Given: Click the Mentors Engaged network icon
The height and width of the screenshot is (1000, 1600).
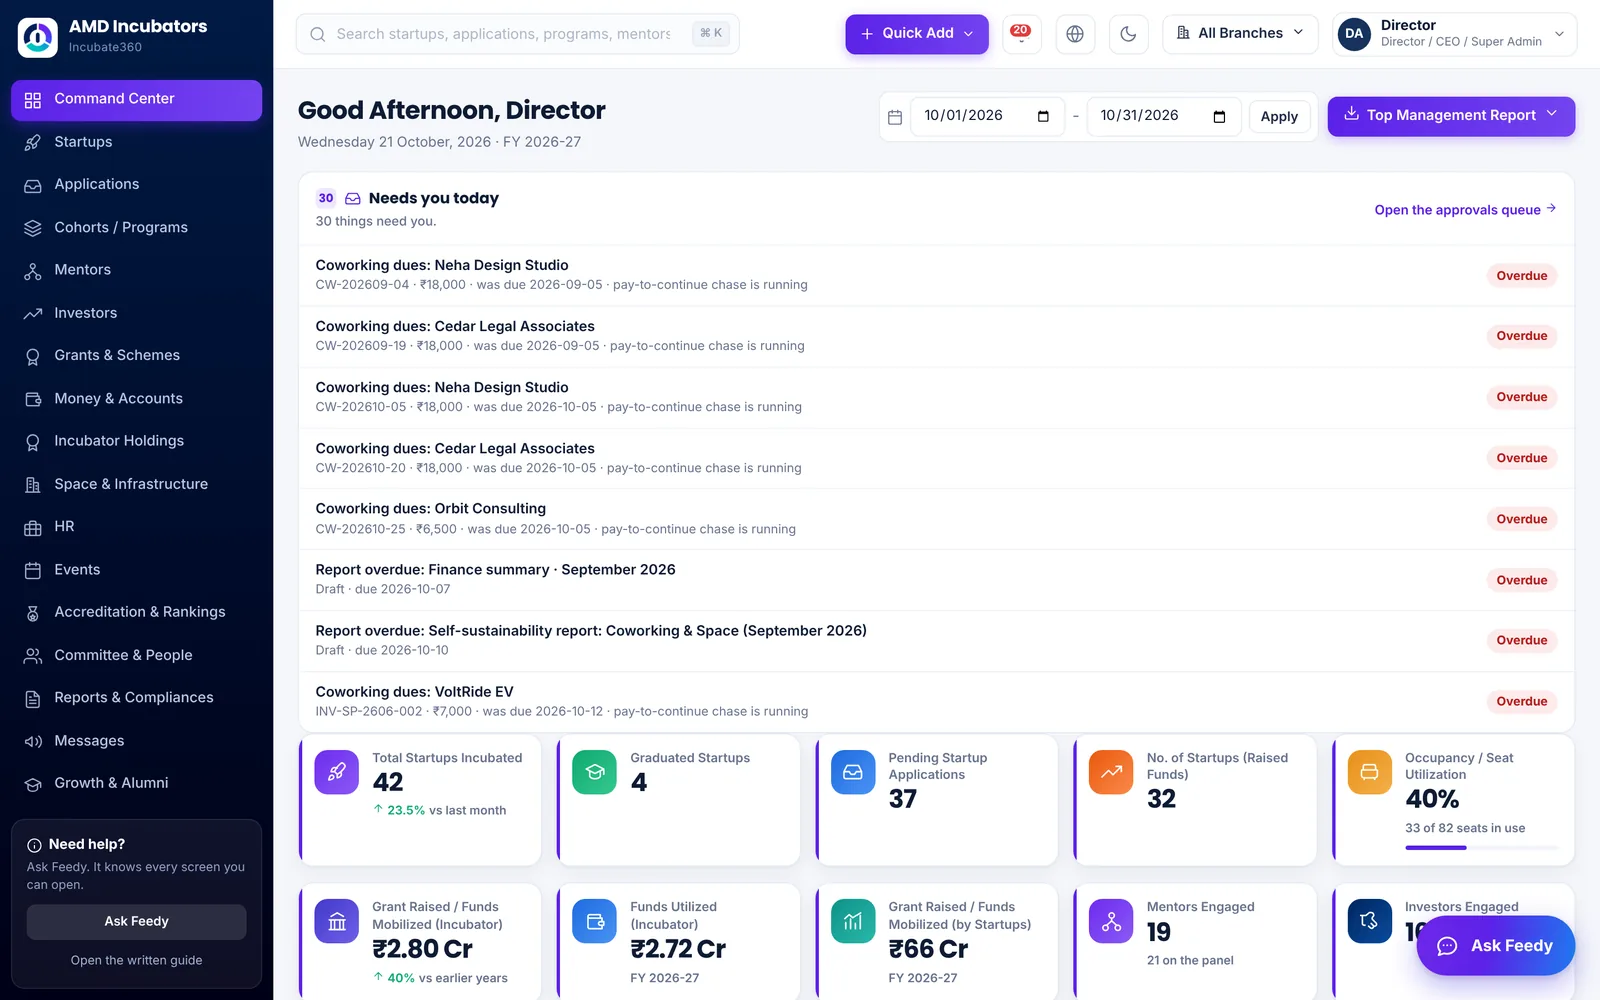Looking at the screenshot, I should point(1111,921).
